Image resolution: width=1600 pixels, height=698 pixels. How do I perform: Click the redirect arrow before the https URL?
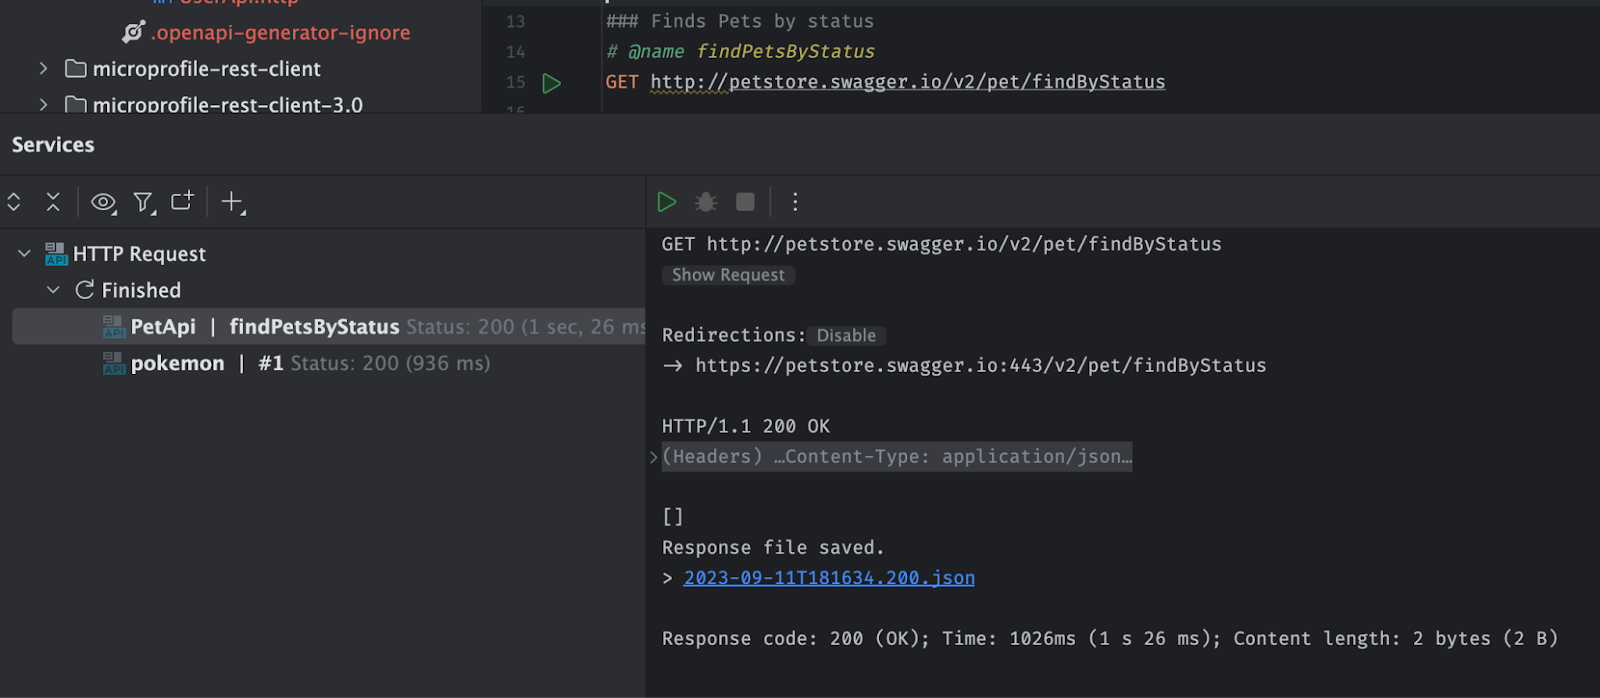tap(673, 366)
